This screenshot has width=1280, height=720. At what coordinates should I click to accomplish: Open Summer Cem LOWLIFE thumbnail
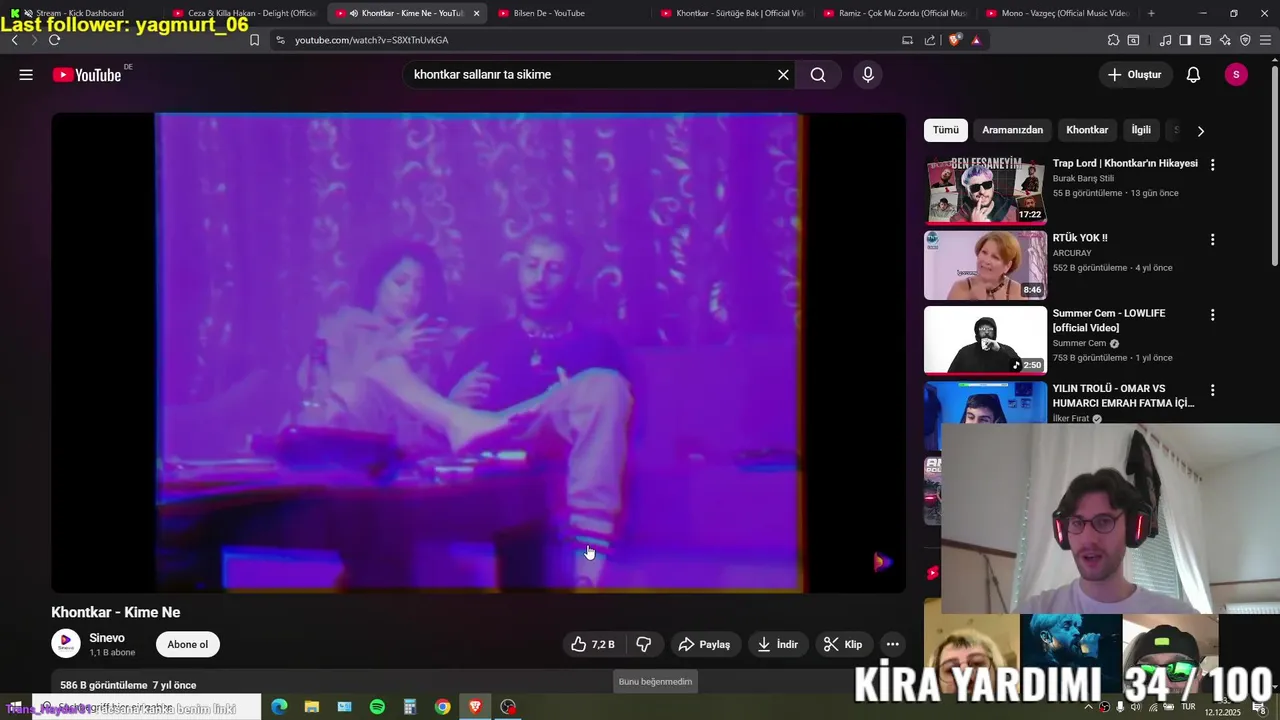(985, 340)
